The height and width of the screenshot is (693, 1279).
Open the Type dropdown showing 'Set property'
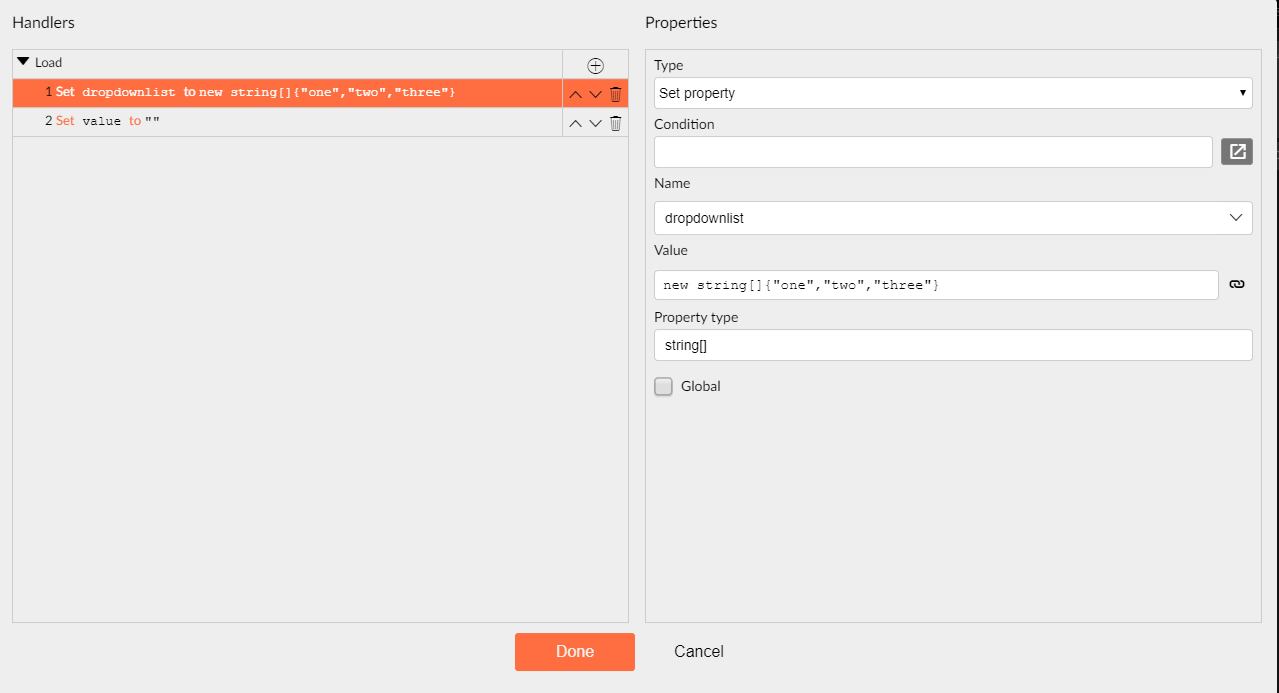click(952, 93)
